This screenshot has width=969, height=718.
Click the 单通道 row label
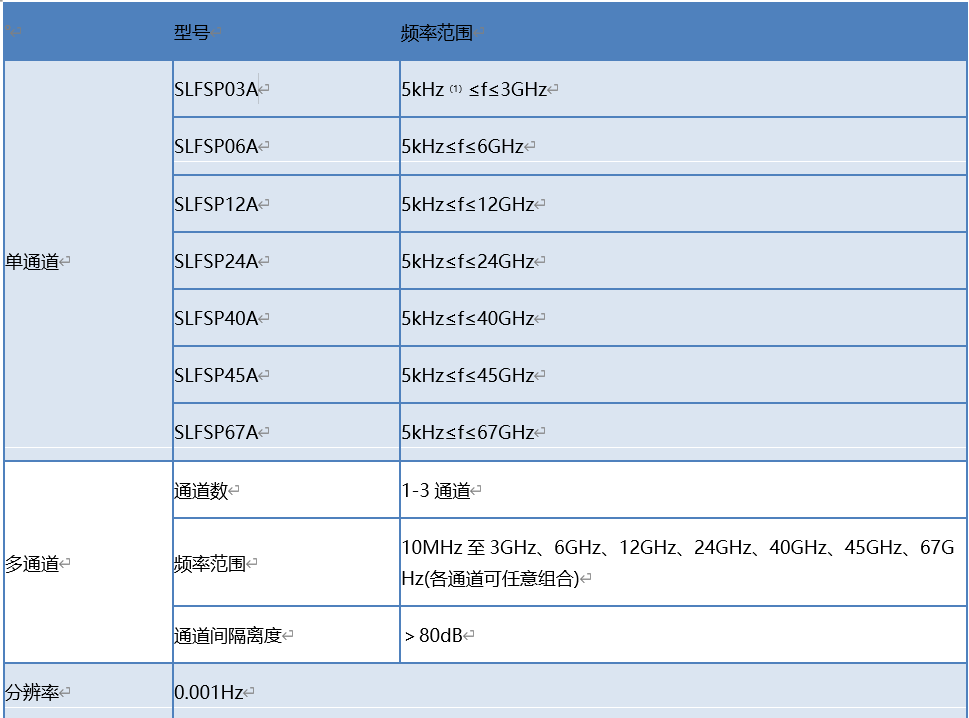[x=32, y=262]
